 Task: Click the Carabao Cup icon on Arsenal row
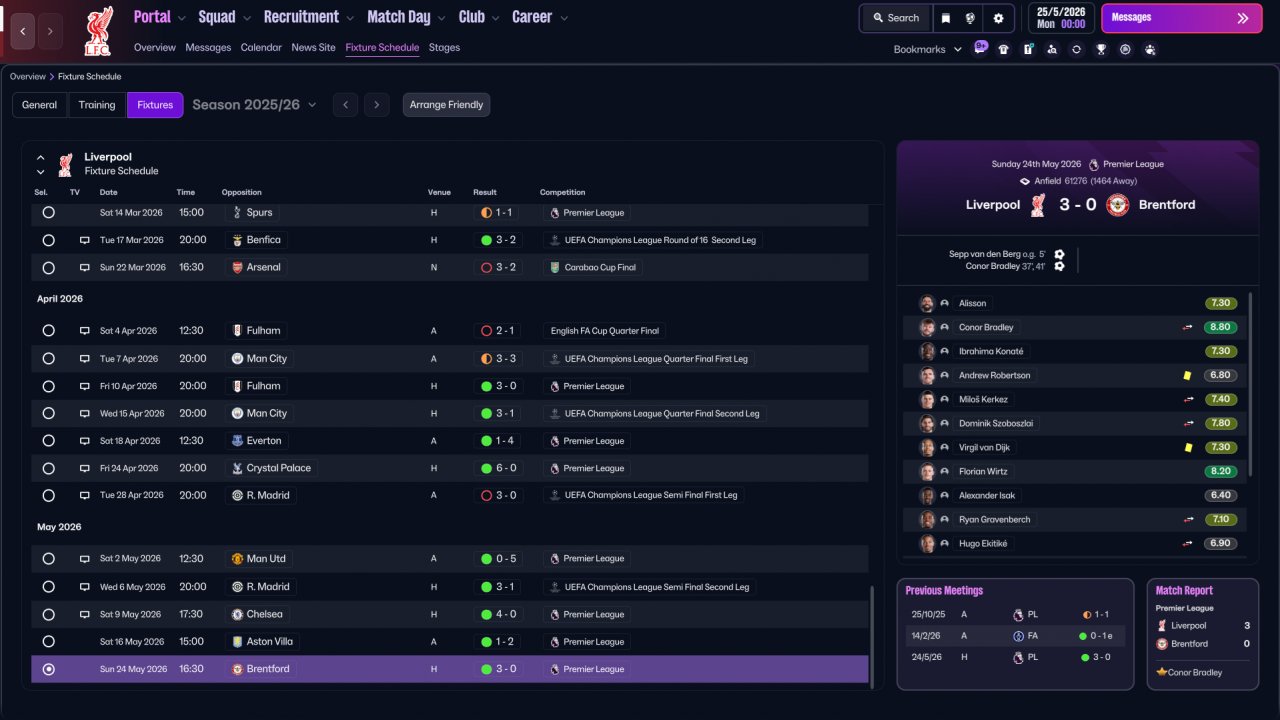click(x=555, y=267)
